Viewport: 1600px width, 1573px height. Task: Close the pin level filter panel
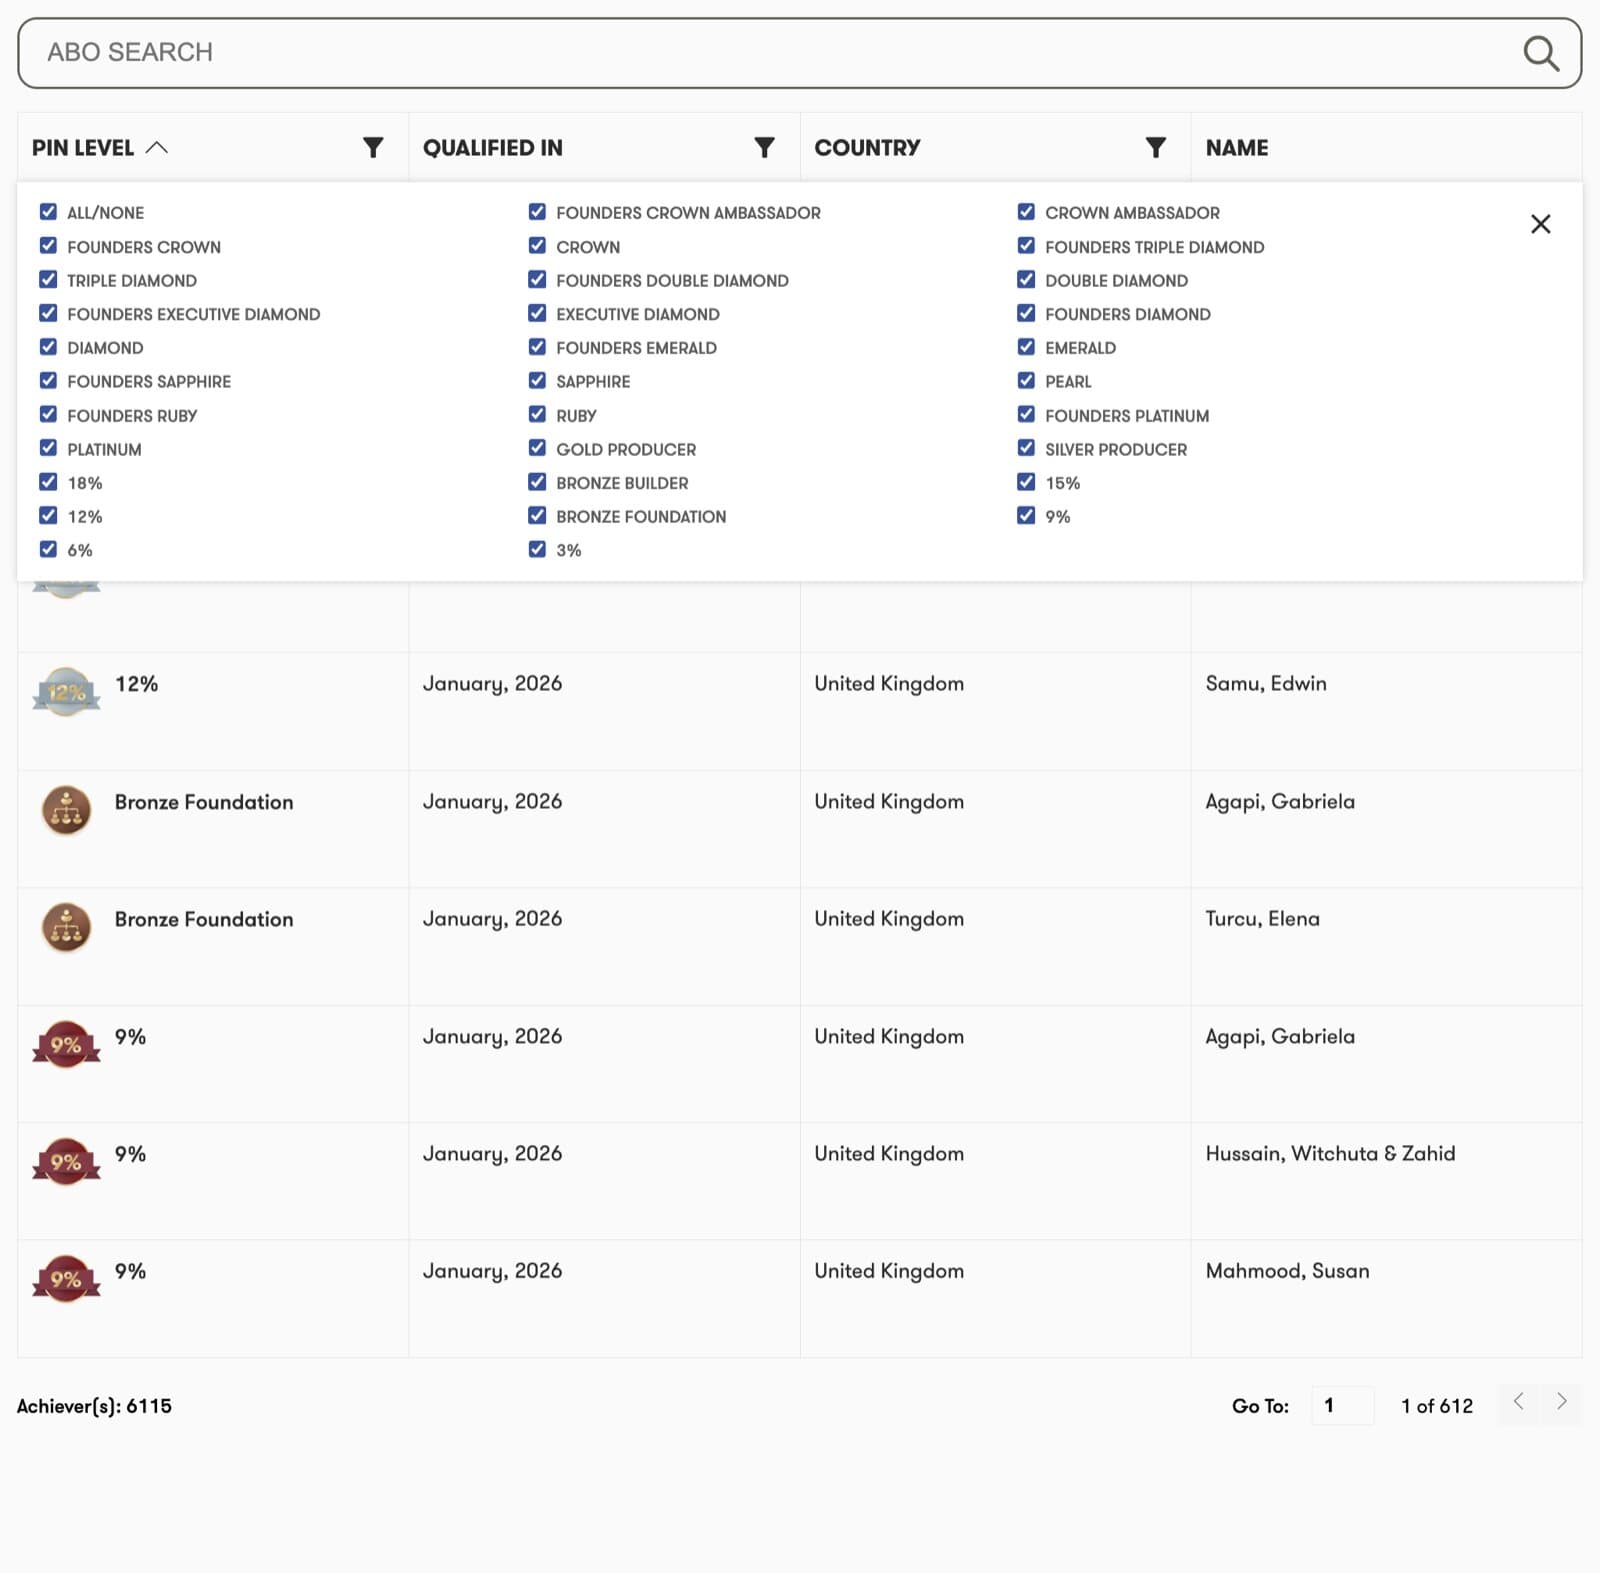point(1540,224)
